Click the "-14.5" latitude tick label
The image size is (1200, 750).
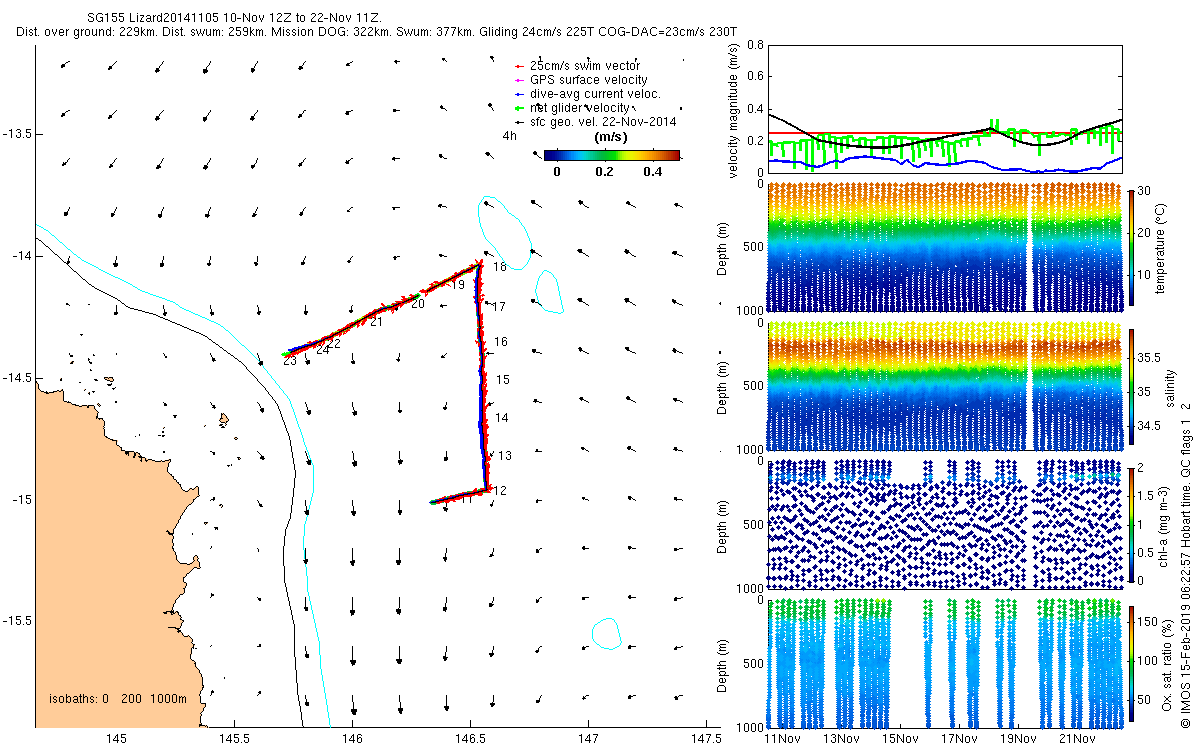point(15,377)
